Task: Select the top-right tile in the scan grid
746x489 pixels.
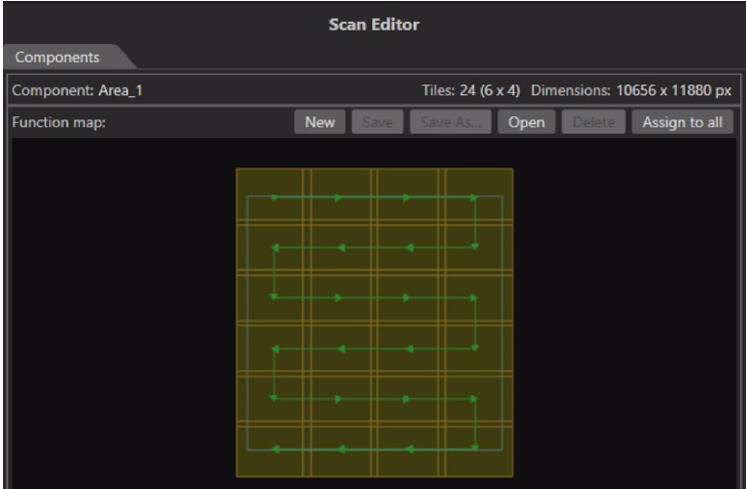Action: click(479, 196)
